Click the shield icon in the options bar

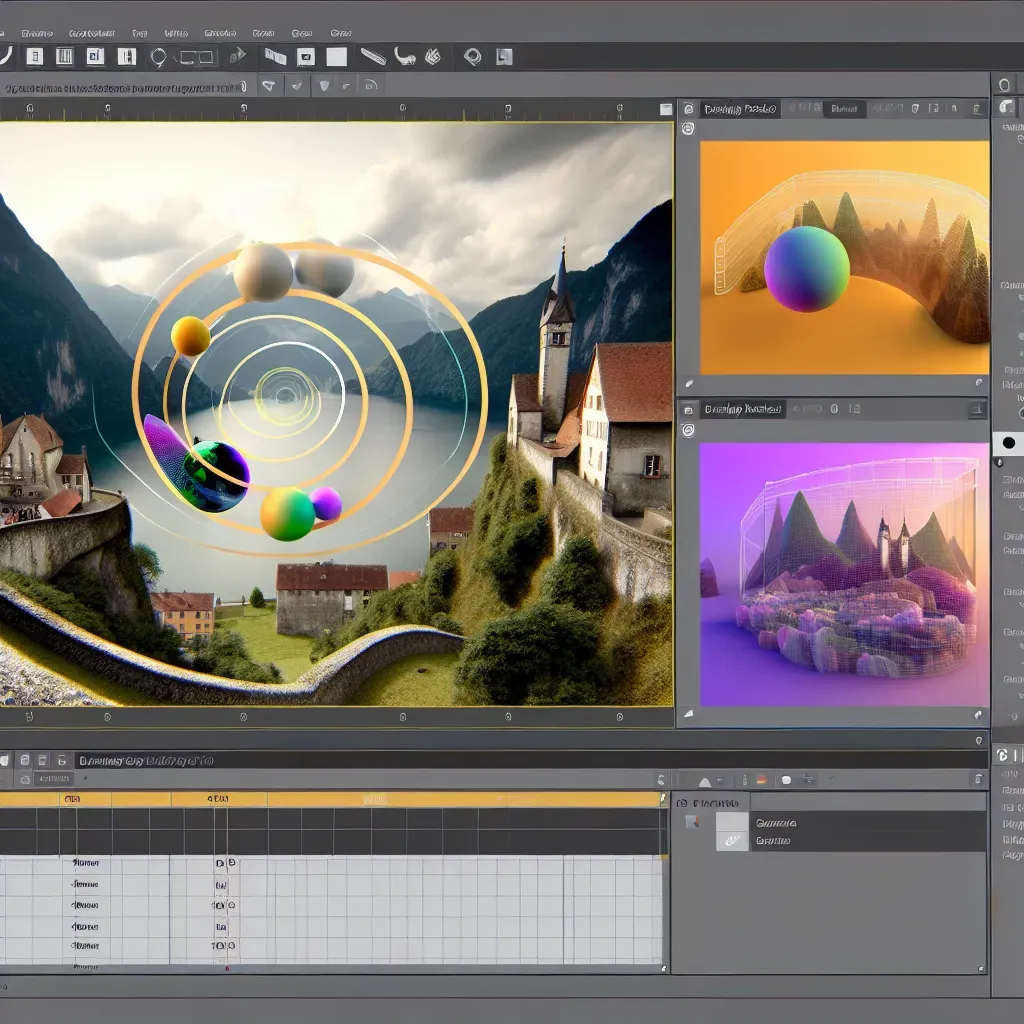click(x=324, y=86)
